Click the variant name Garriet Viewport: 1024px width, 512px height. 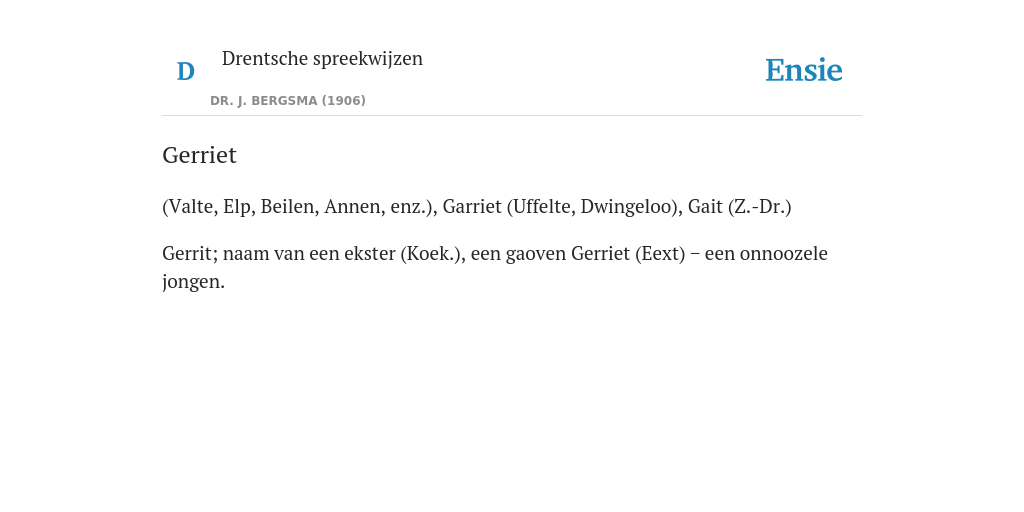[x=472, y=206]
